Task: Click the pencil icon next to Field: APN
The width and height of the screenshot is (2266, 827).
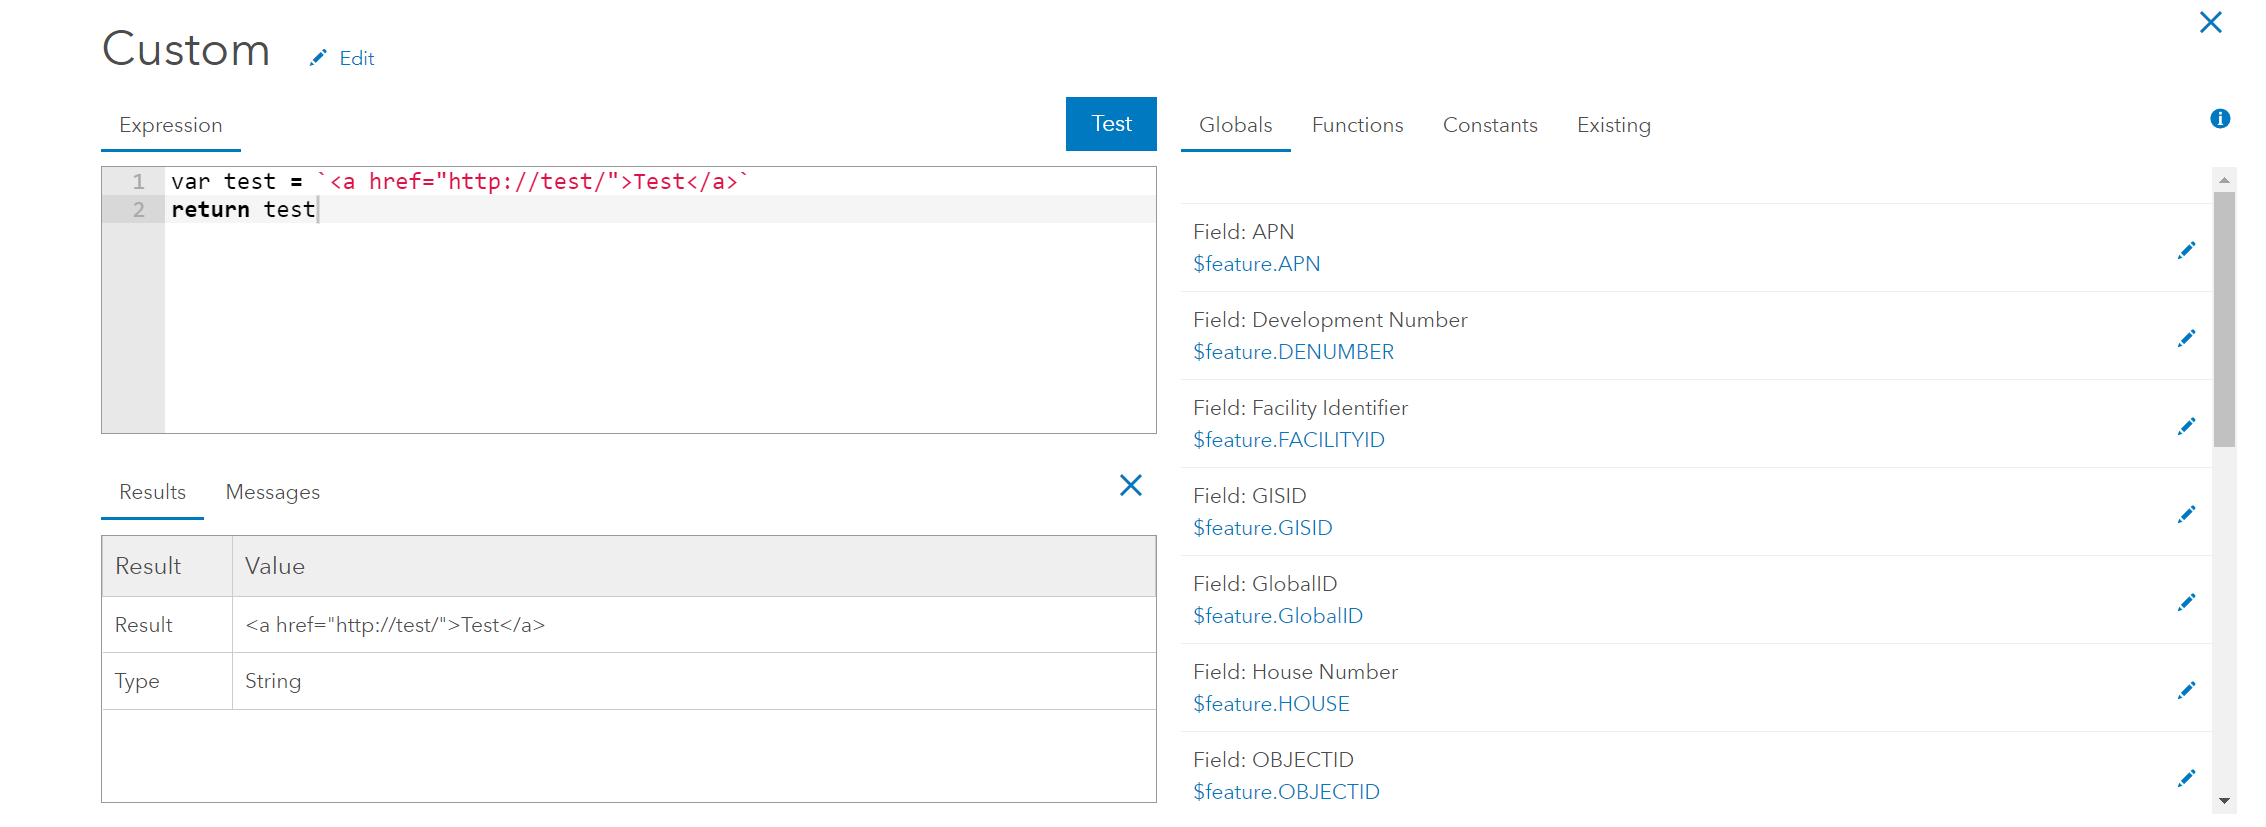Action: point(2186,250)
